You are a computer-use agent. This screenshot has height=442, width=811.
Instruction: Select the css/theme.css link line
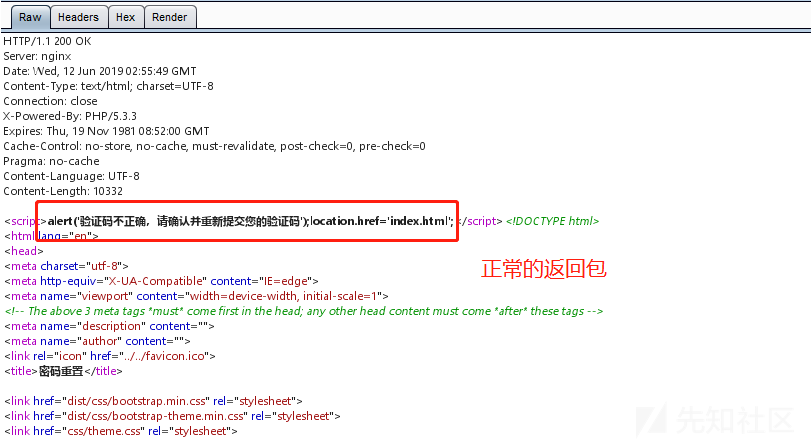point(121,431)
